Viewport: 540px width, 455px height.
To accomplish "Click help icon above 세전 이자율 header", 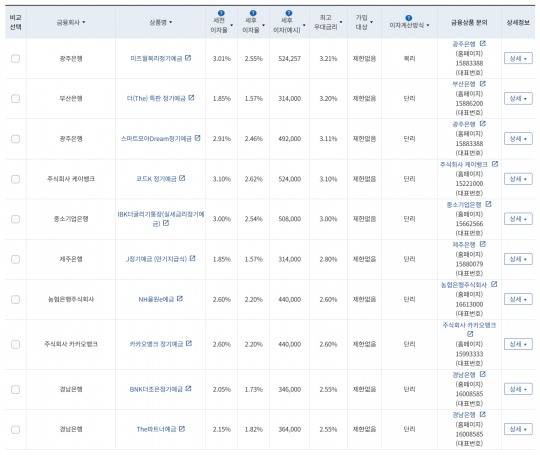I will click(221, 13).
